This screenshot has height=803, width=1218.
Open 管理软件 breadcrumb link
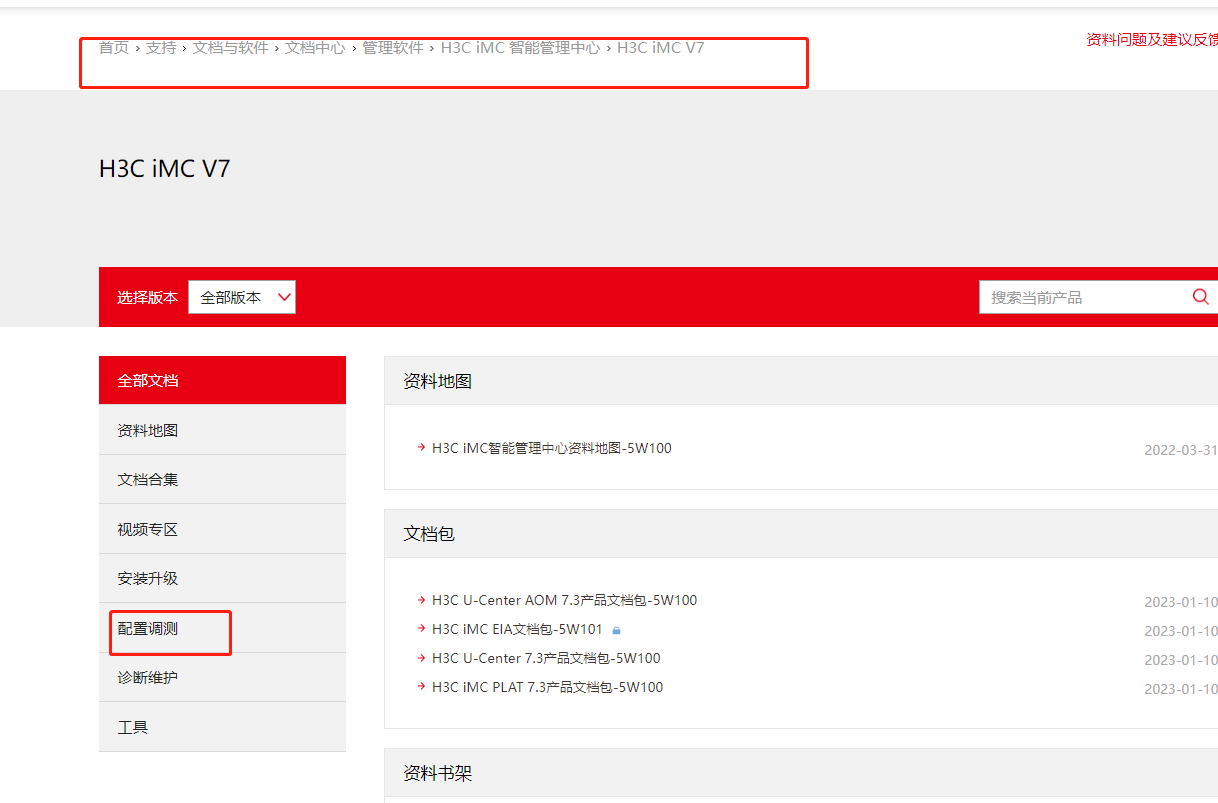pyautogui.click(x=392, y=47)
